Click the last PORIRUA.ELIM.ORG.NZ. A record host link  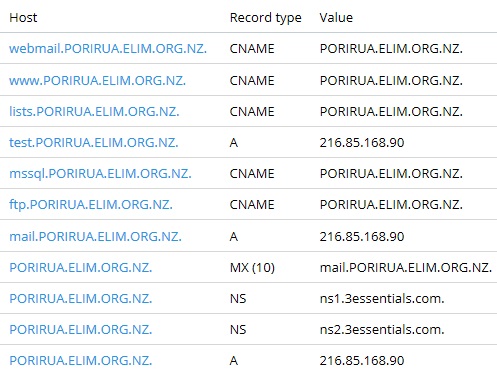pos(81,361)
